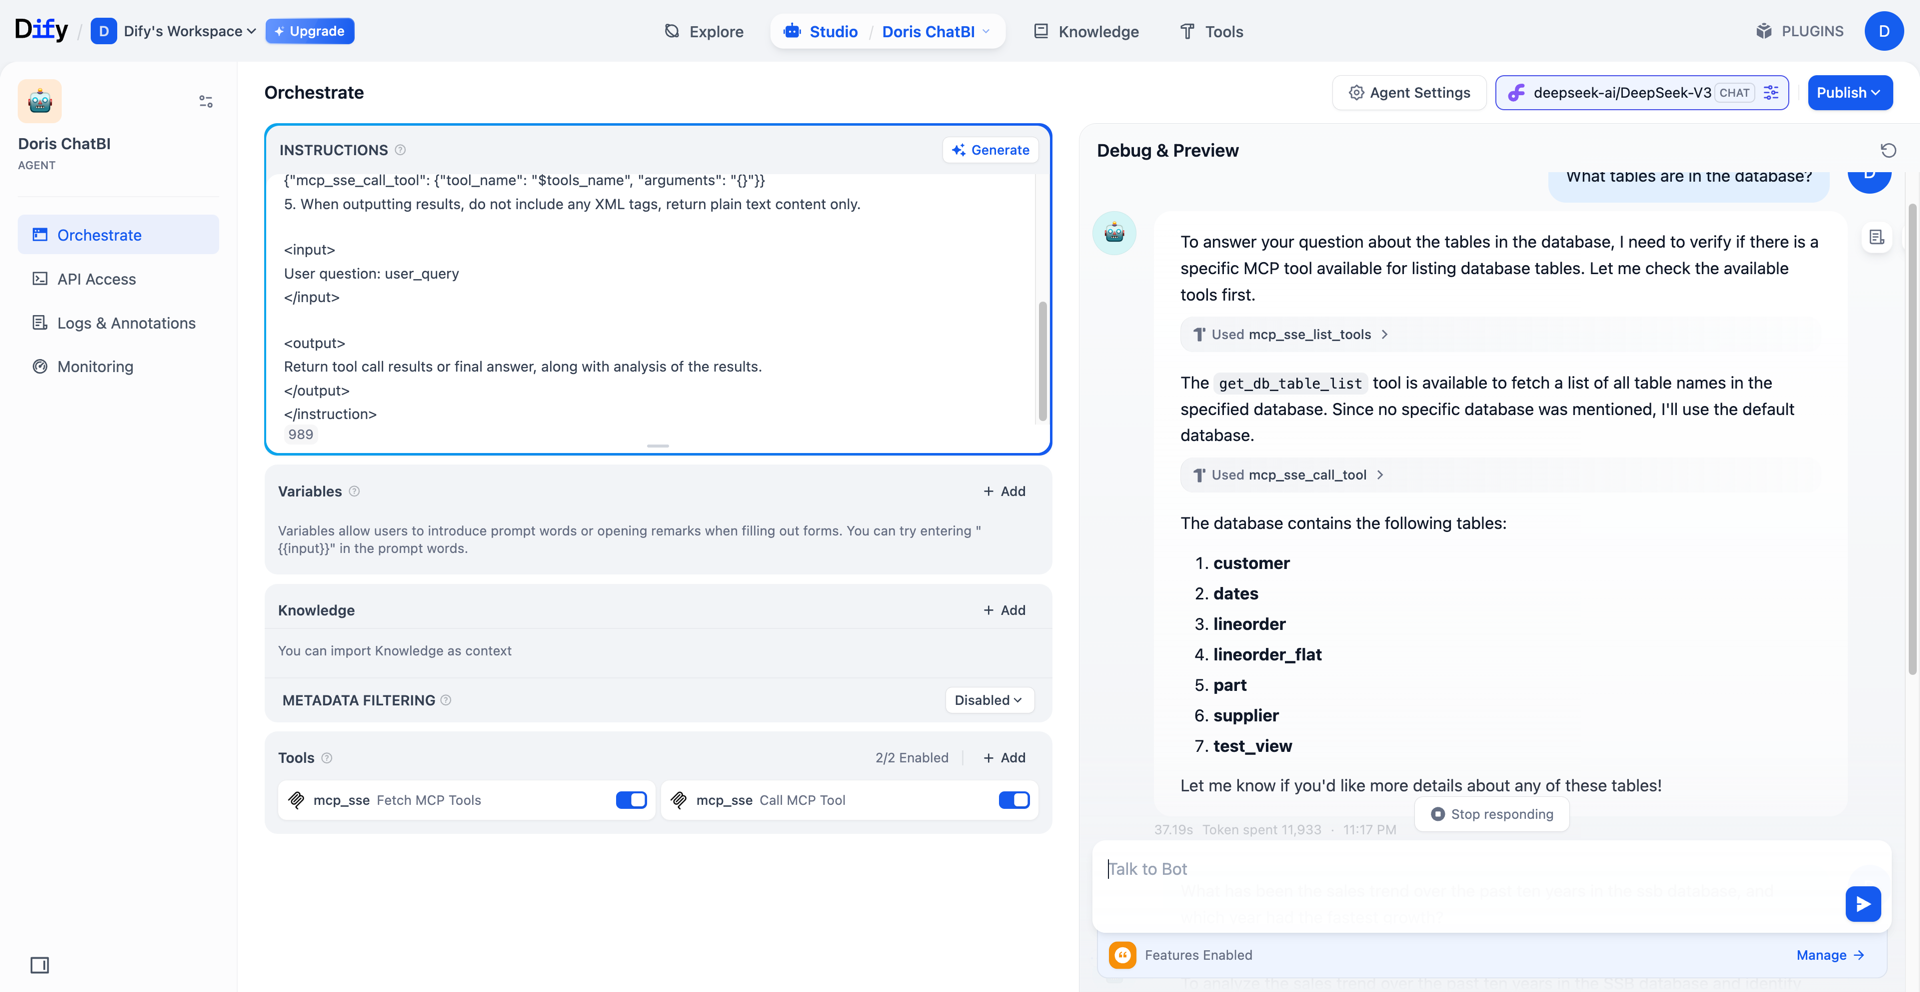The image size is (1920, 992).
Task: Click the 2/2 Enabled tools count
Action: click(x=912, y=758)
